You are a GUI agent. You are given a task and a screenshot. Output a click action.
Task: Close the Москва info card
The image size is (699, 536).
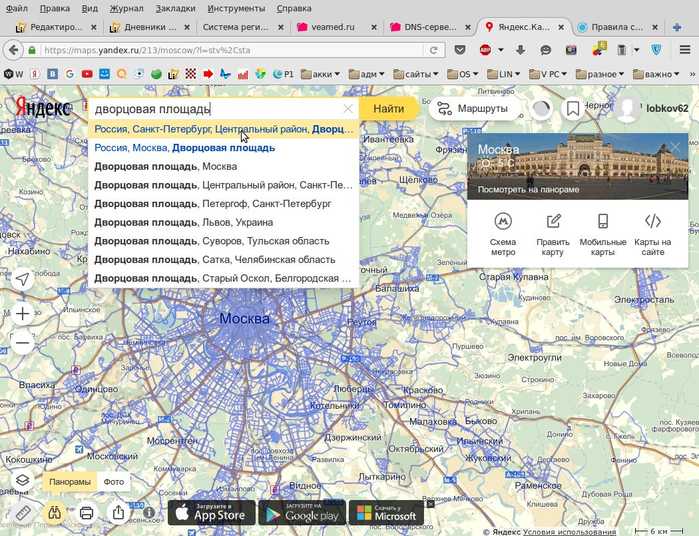[676, 147]
